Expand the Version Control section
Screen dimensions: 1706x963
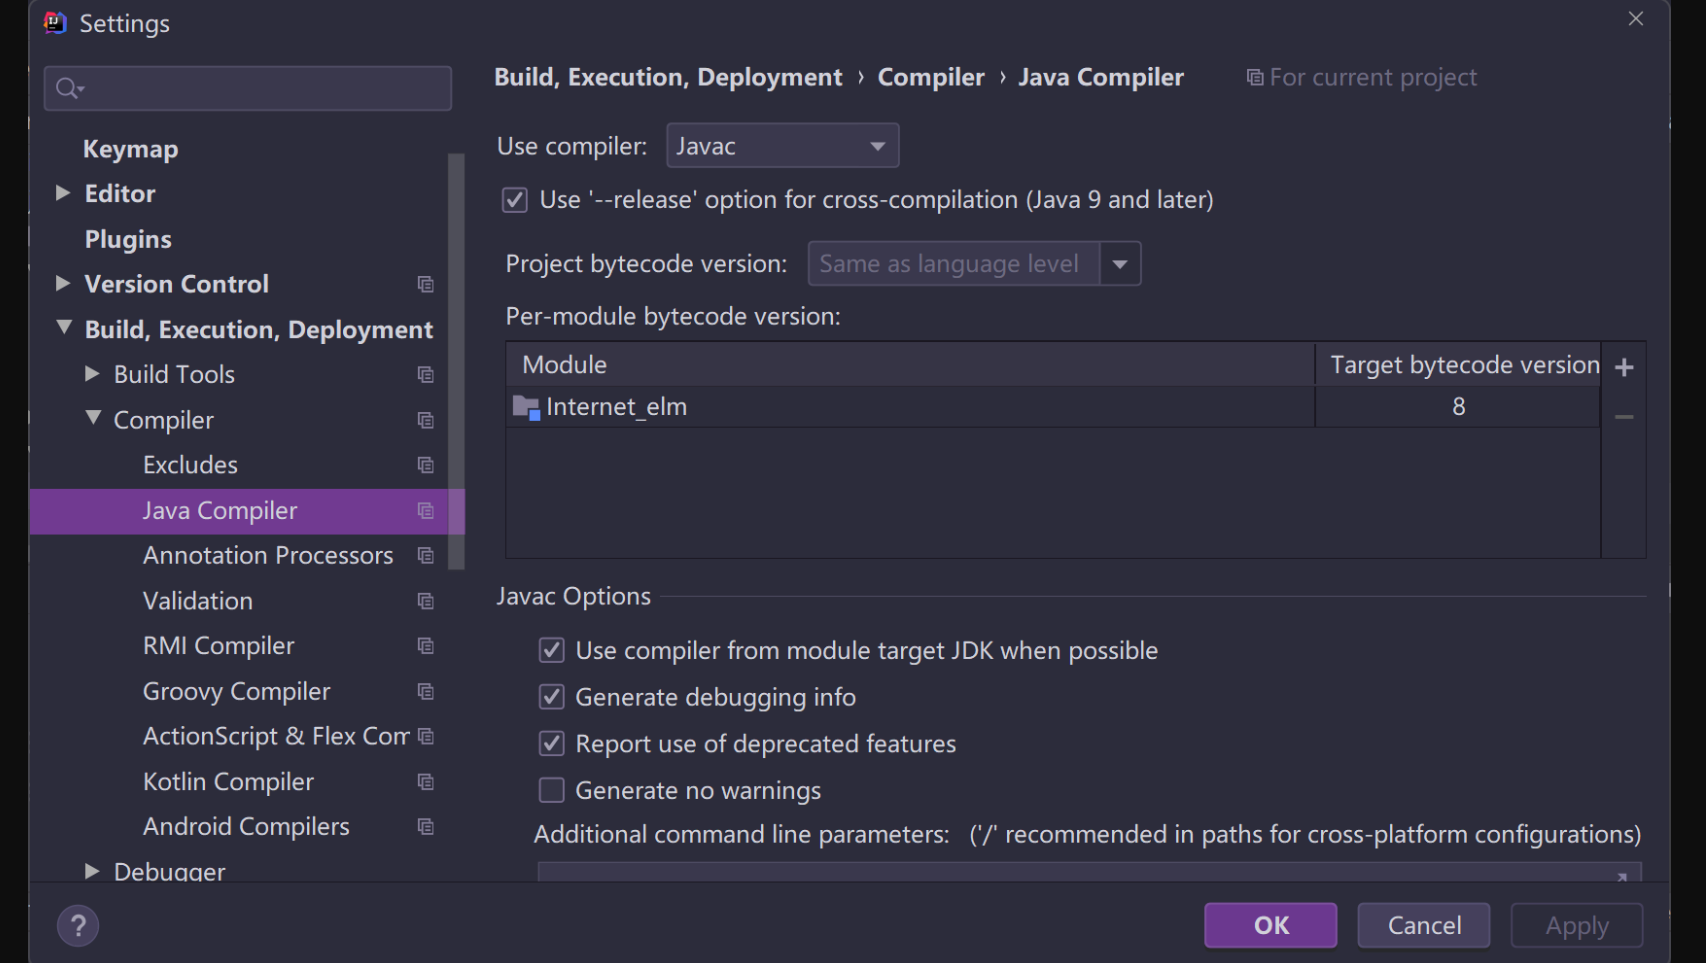tap(62, 284)
